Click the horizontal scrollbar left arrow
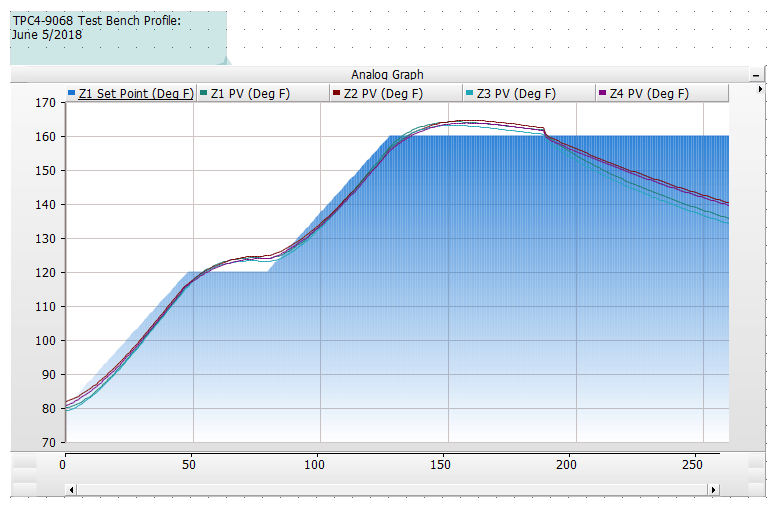Image resolution: width=782 pixels, height=512 pixels. (71, 490)
